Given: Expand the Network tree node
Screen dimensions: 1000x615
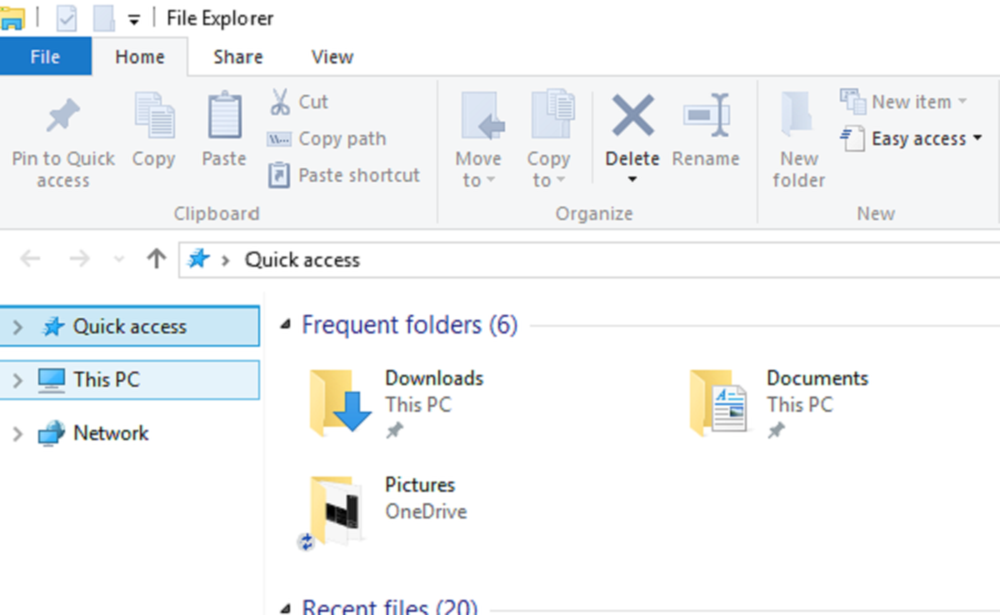Looking at the screenshot, I should point(18,434).
